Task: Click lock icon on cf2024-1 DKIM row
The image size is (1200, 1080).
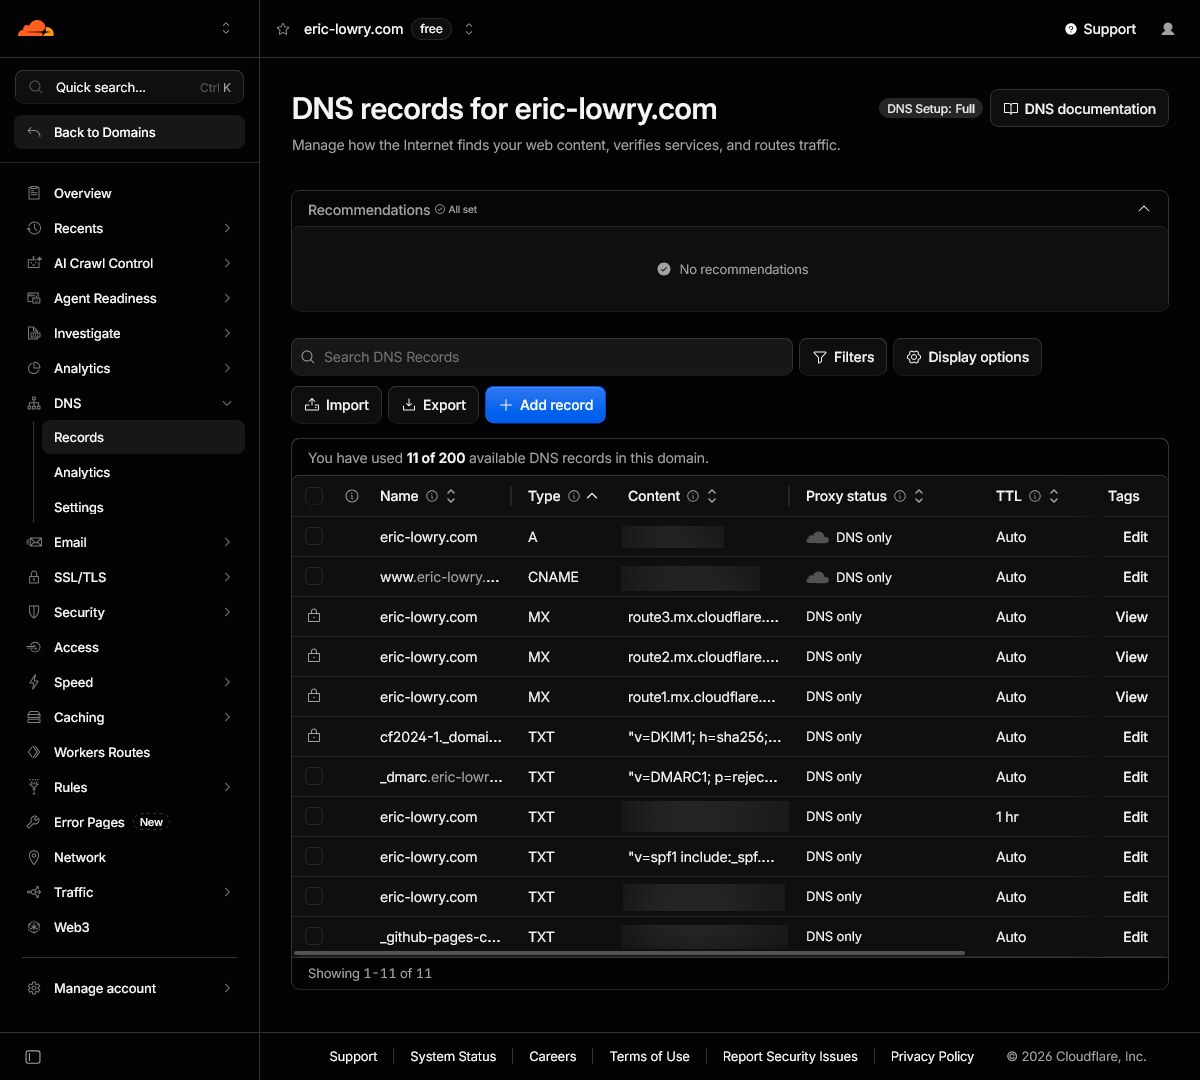Action: (314, 737)
